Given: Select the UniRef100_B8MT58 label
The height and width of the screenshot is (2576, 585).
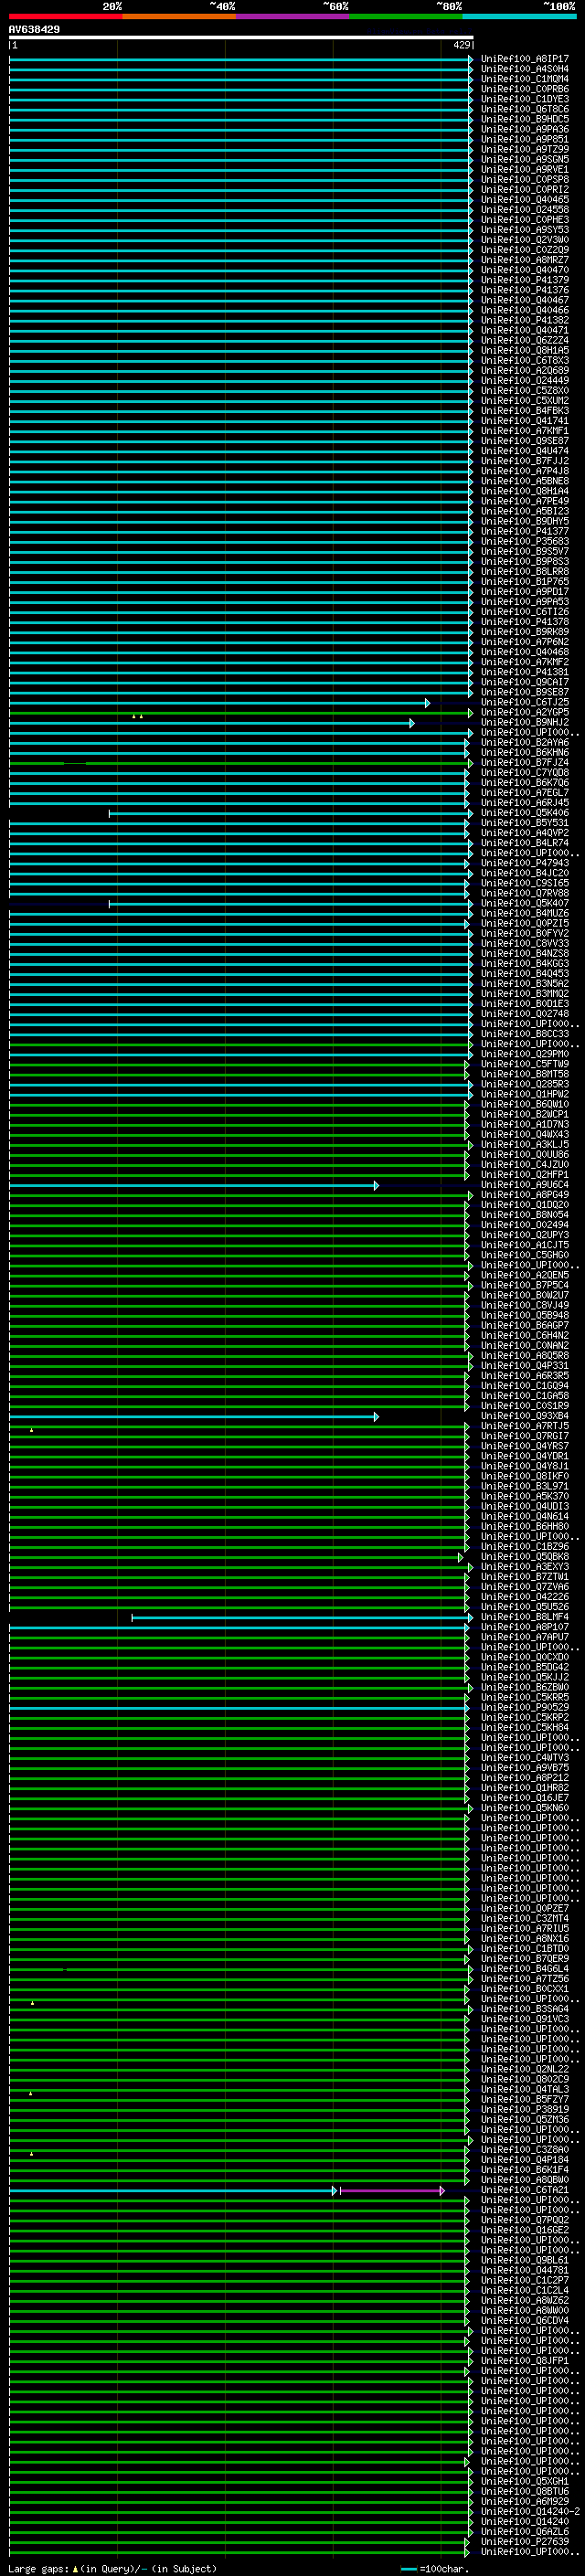Looking at the screenshot, I should (524, 1074).
